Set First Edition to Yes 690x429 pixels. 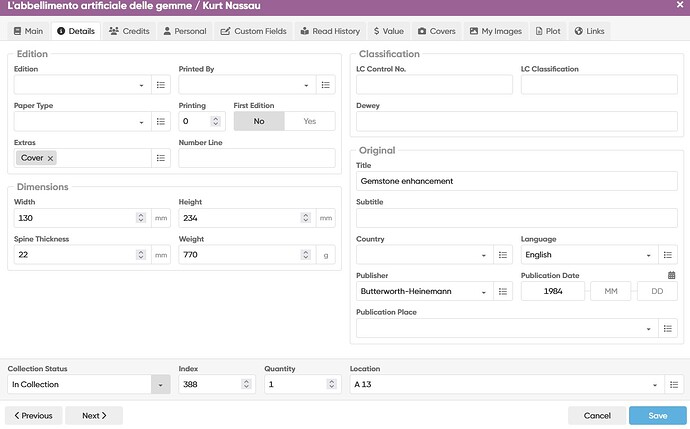pos(310,121)
